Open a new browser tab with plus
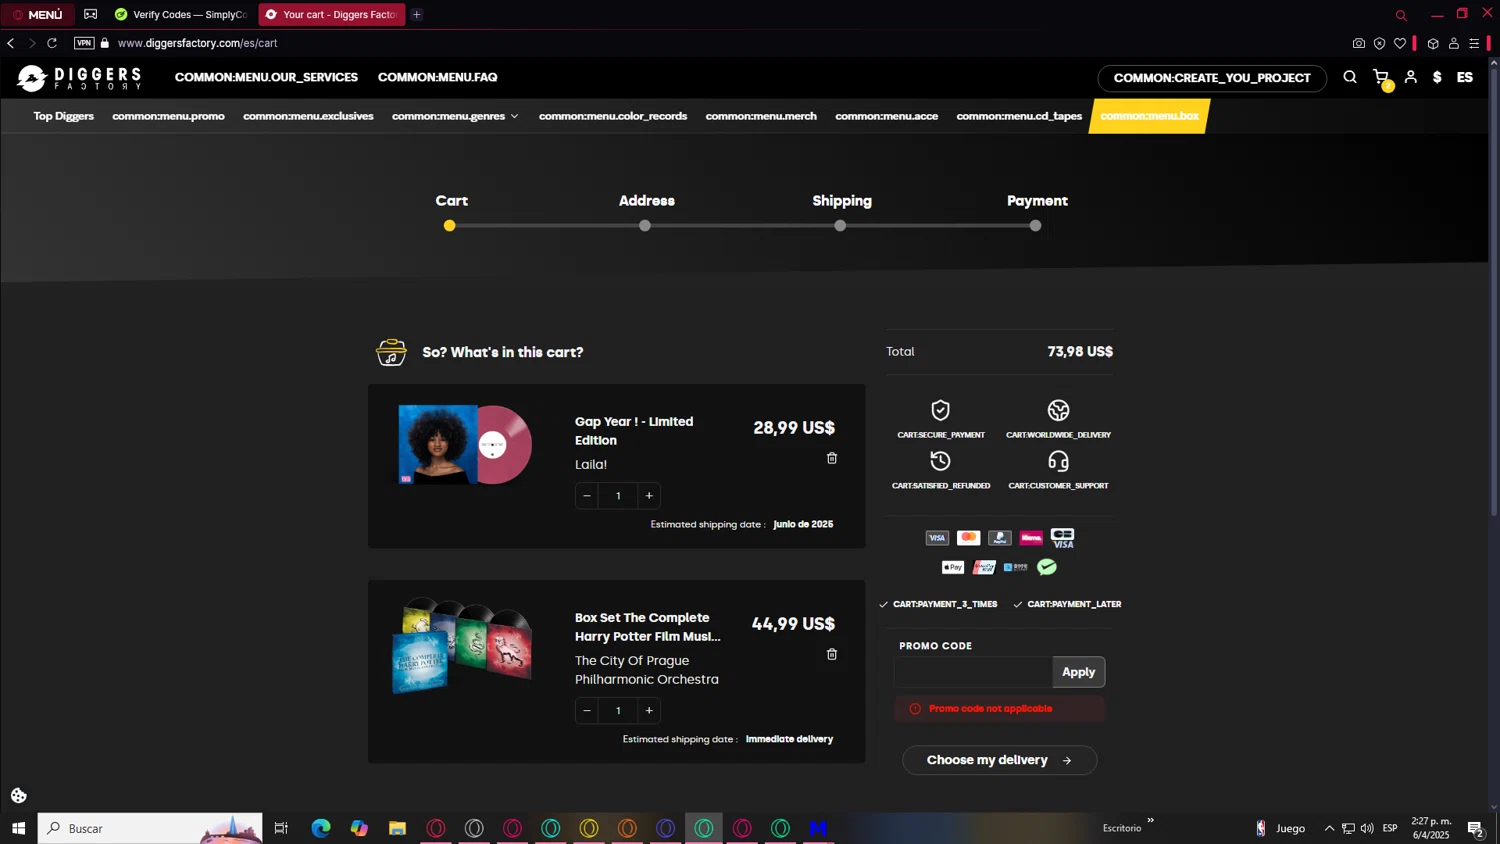The image size is (1500, 844). pos(417,14)
